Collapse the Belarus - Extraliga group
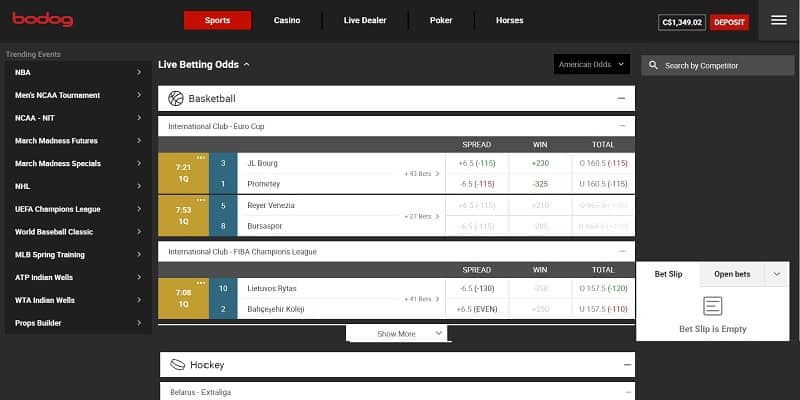The height and width of the screenshot is (400, 800). click(628, 392)
